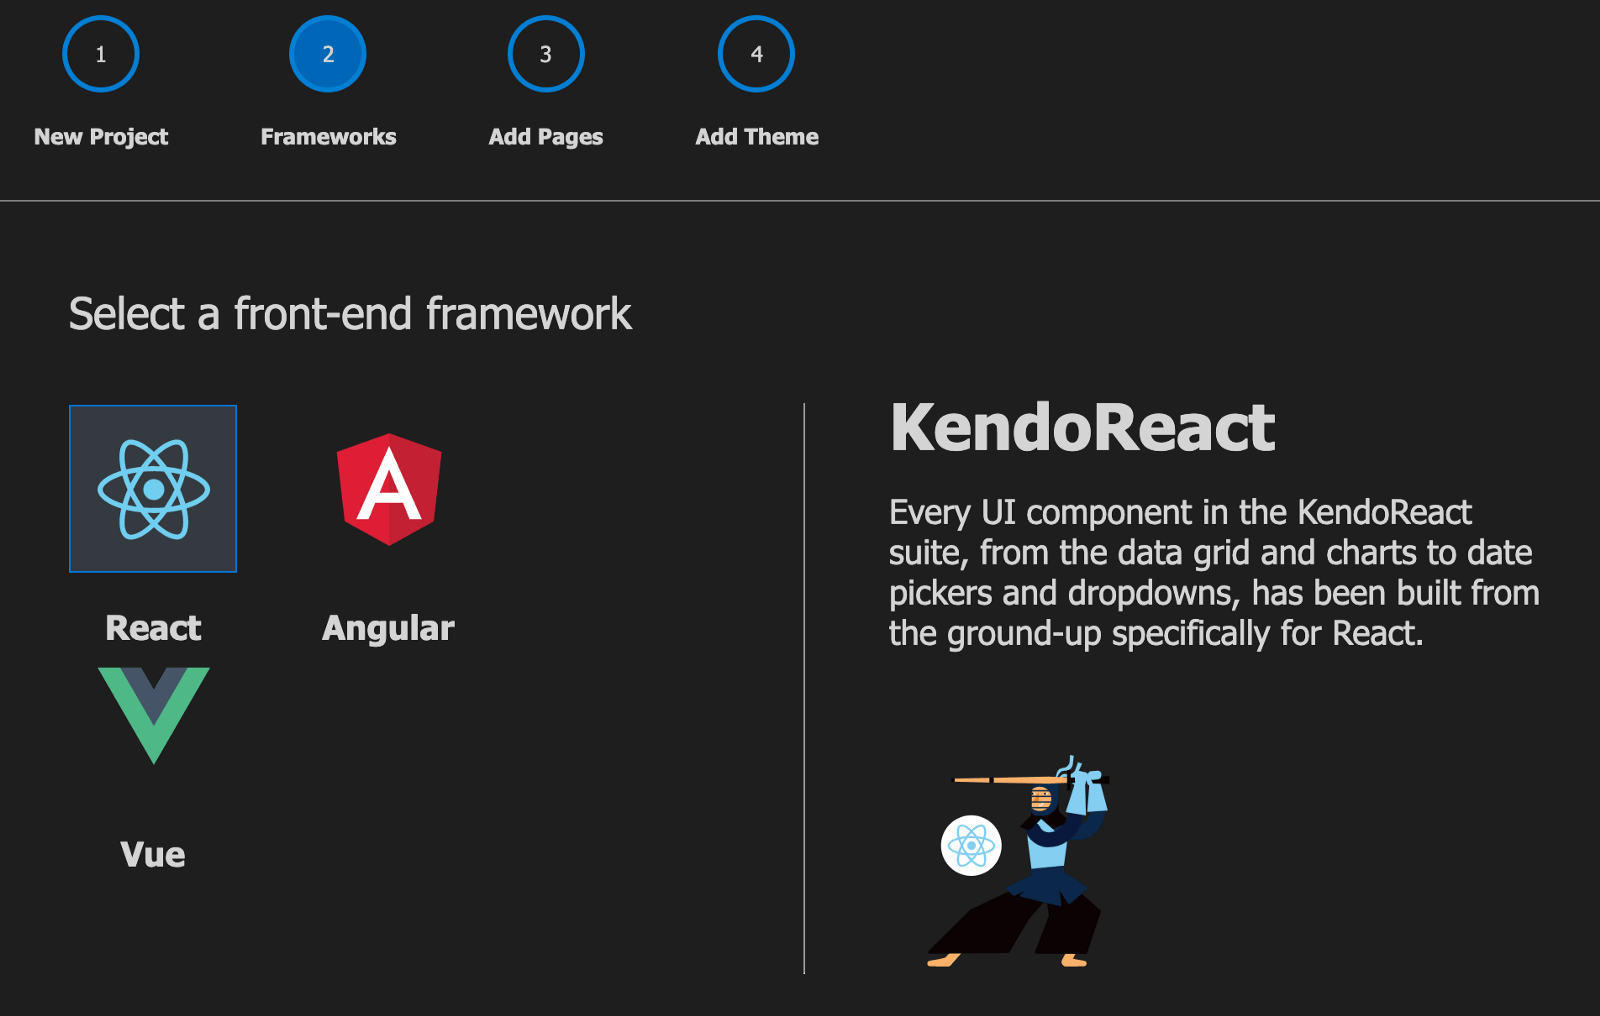Choose the Vue logo icon
Screen dimensions: 1600x1016
(x=154, y=715)
